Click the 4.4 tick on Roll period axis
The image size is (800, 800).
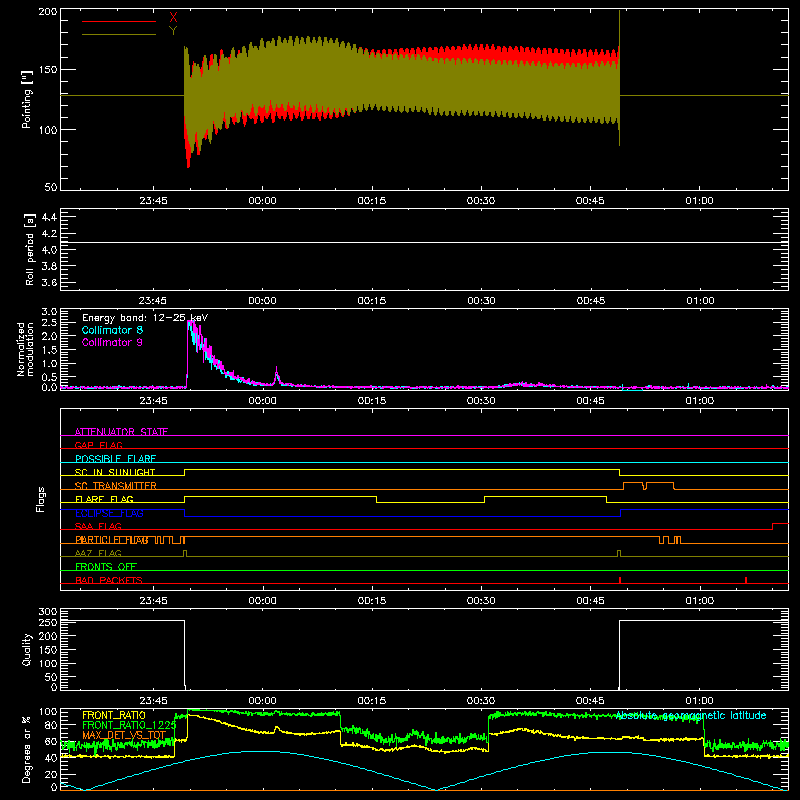[x=49, y=217]
